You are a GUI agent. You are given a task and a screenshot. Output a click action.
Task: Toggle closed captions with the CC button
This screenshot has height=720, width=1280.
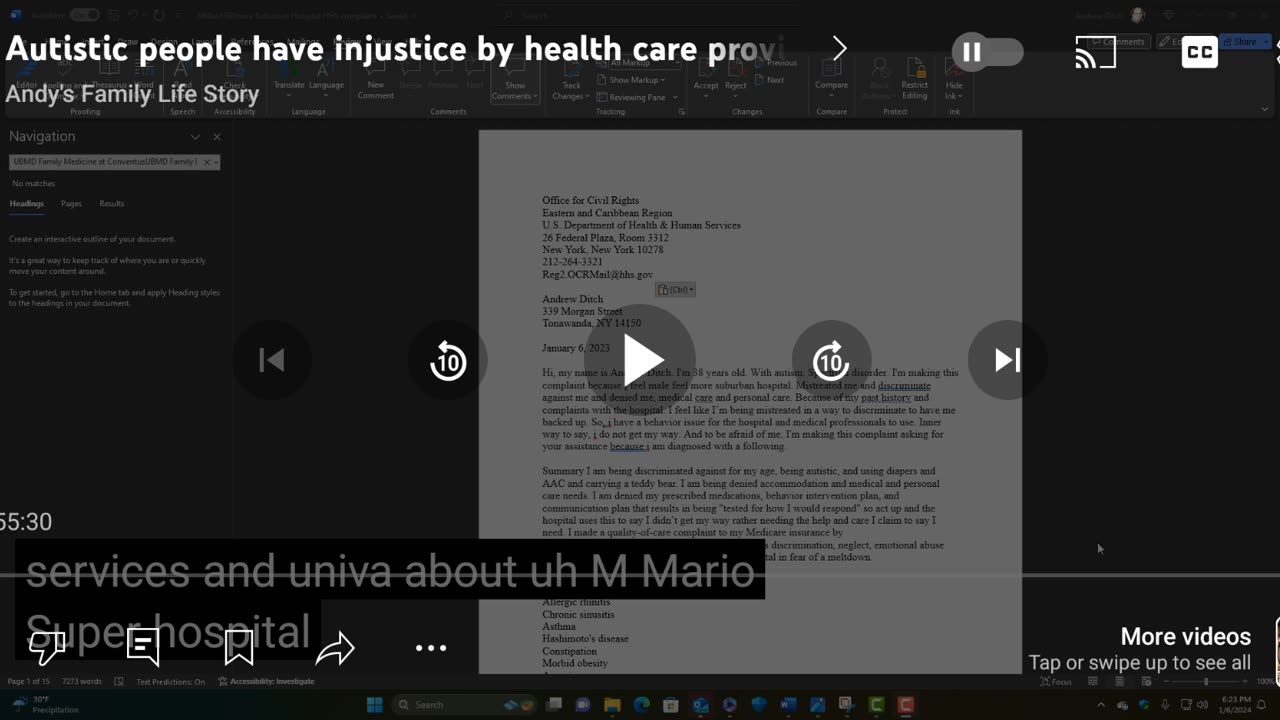[1199, 52]
